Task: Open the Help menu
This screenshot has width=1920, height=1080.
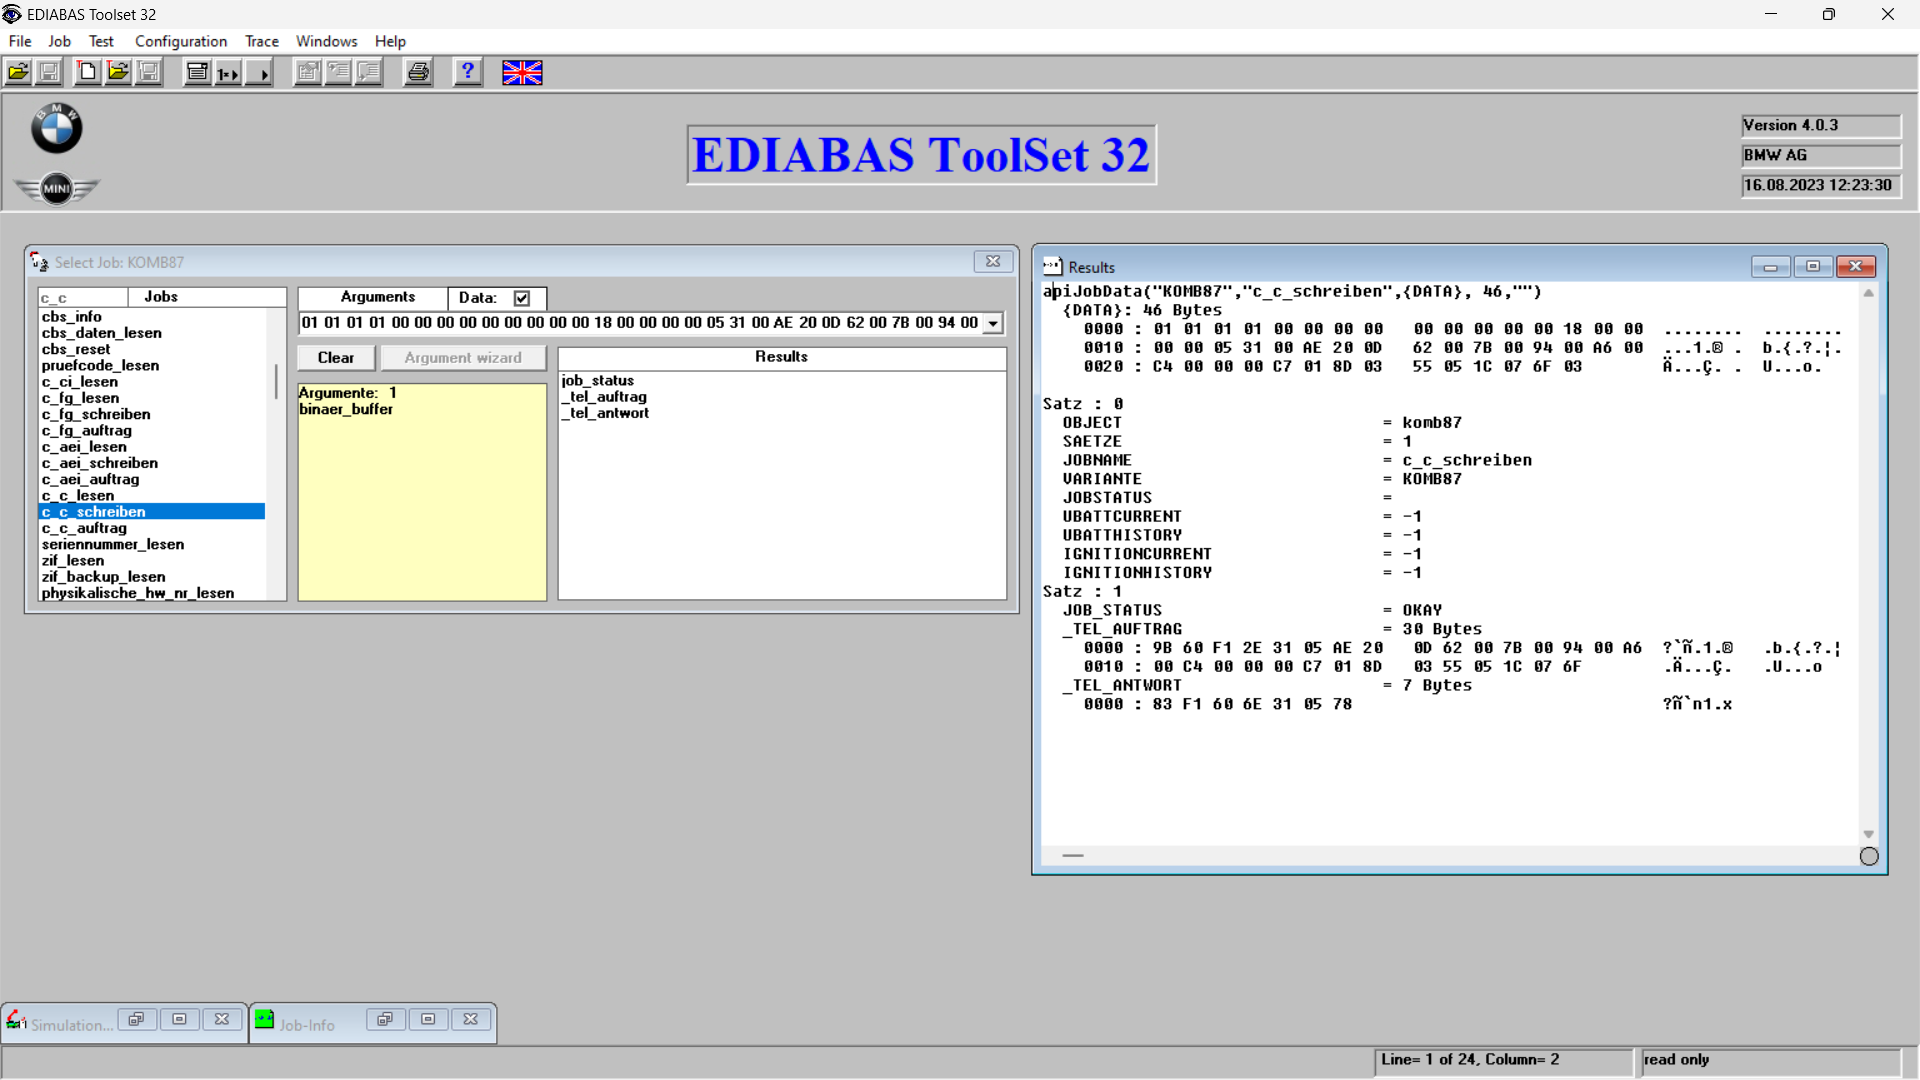Action: point(390,41)
